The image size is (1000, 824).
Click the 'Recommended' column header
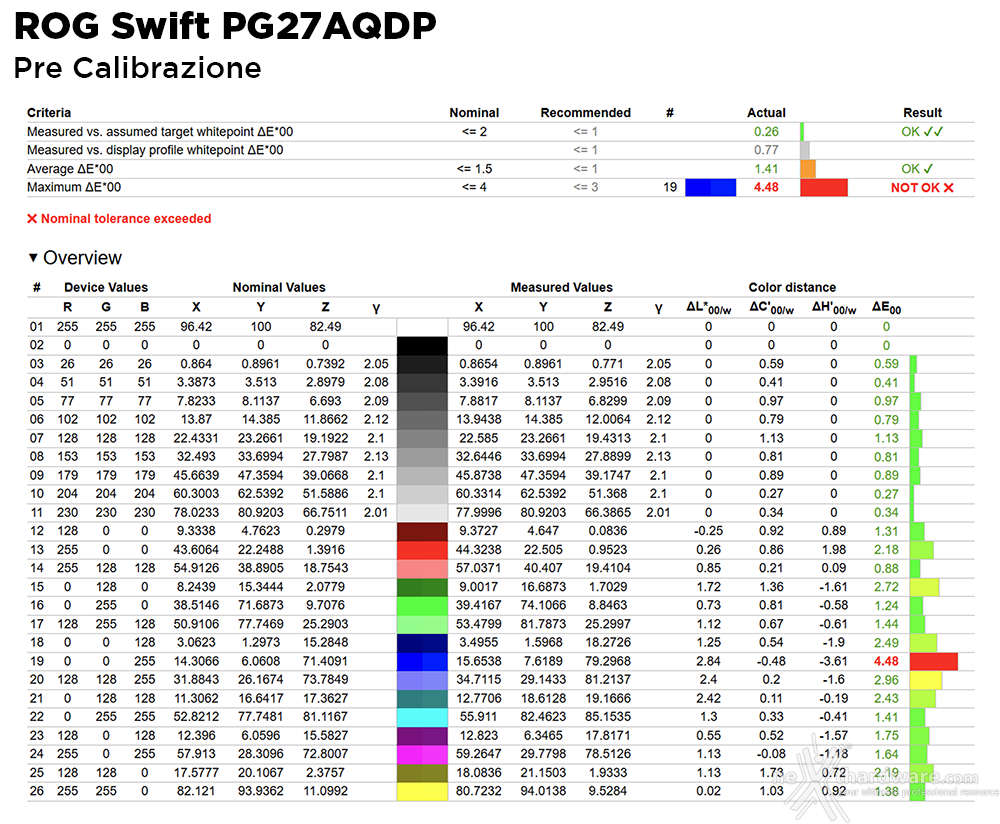tap(585, 113)
